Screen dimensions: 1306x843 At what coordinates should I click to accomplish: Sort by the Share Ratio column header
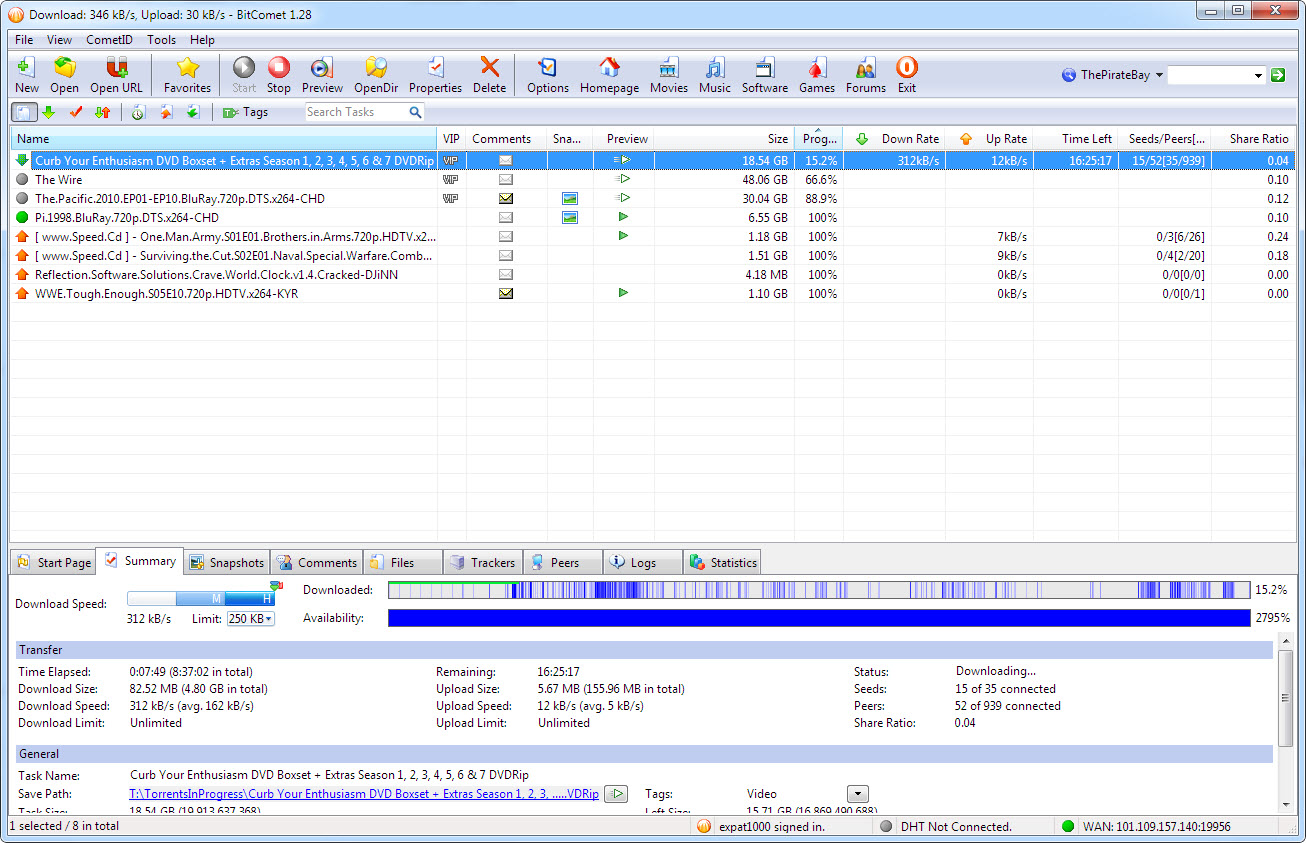(x=1253, y=139)
